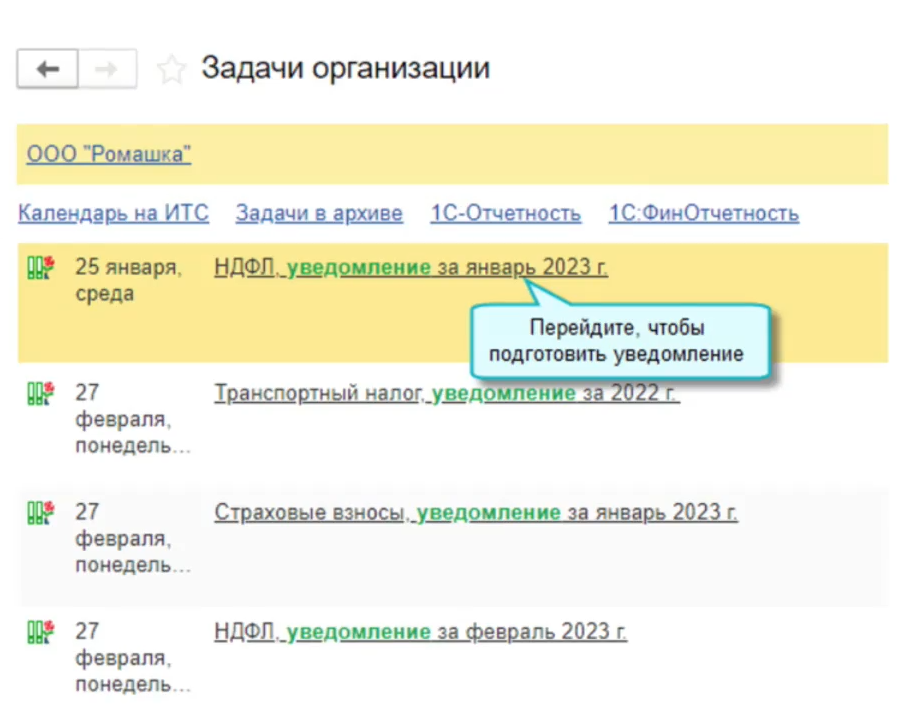Click the back arrow navigation button

pyautogui.click(x=47, y=69)
